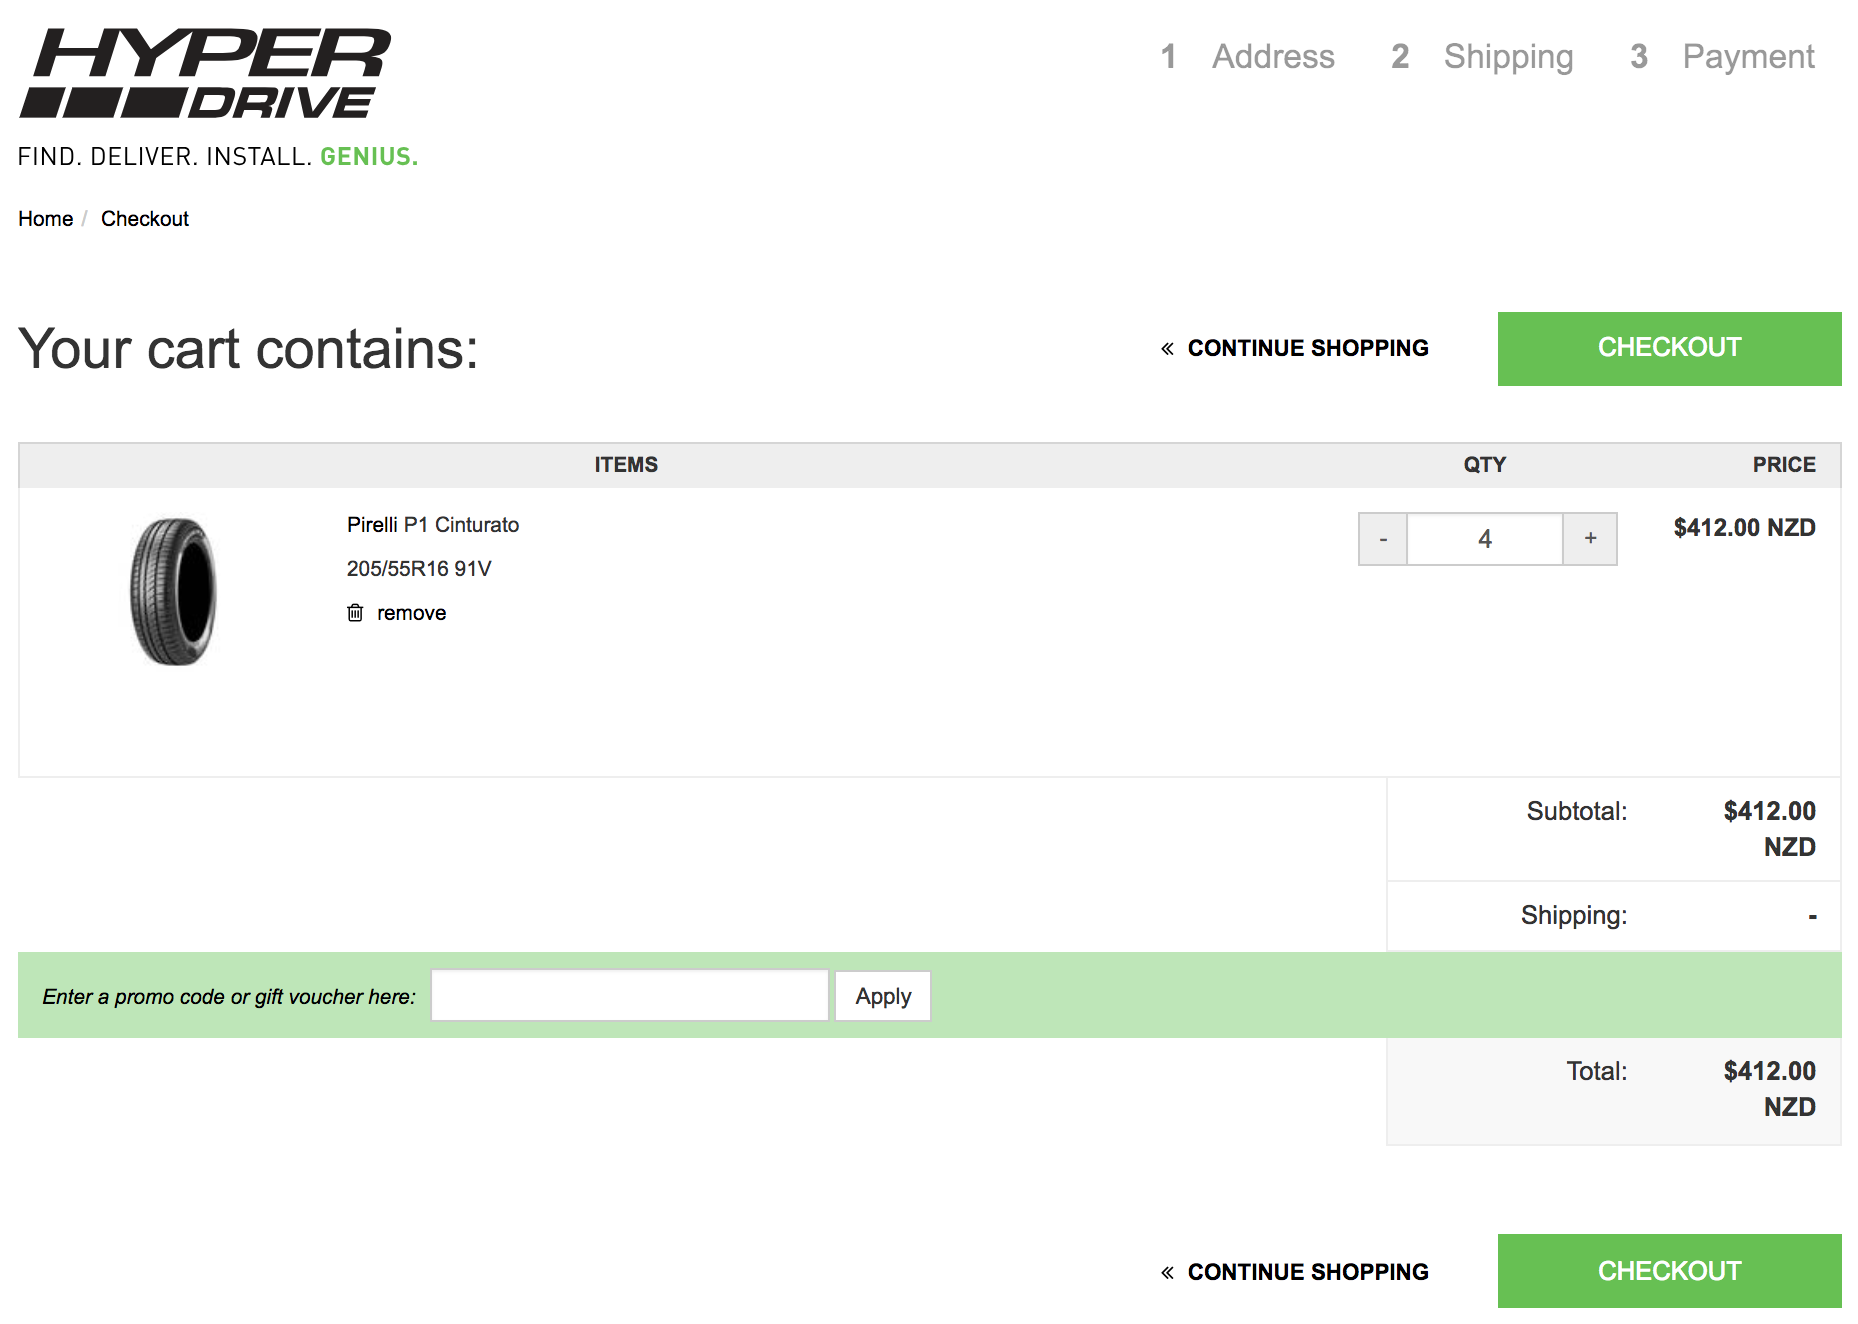Click tyre size text 205/55R16 91V
The image size is (1858, 1324).
click(x=419, y=569)
